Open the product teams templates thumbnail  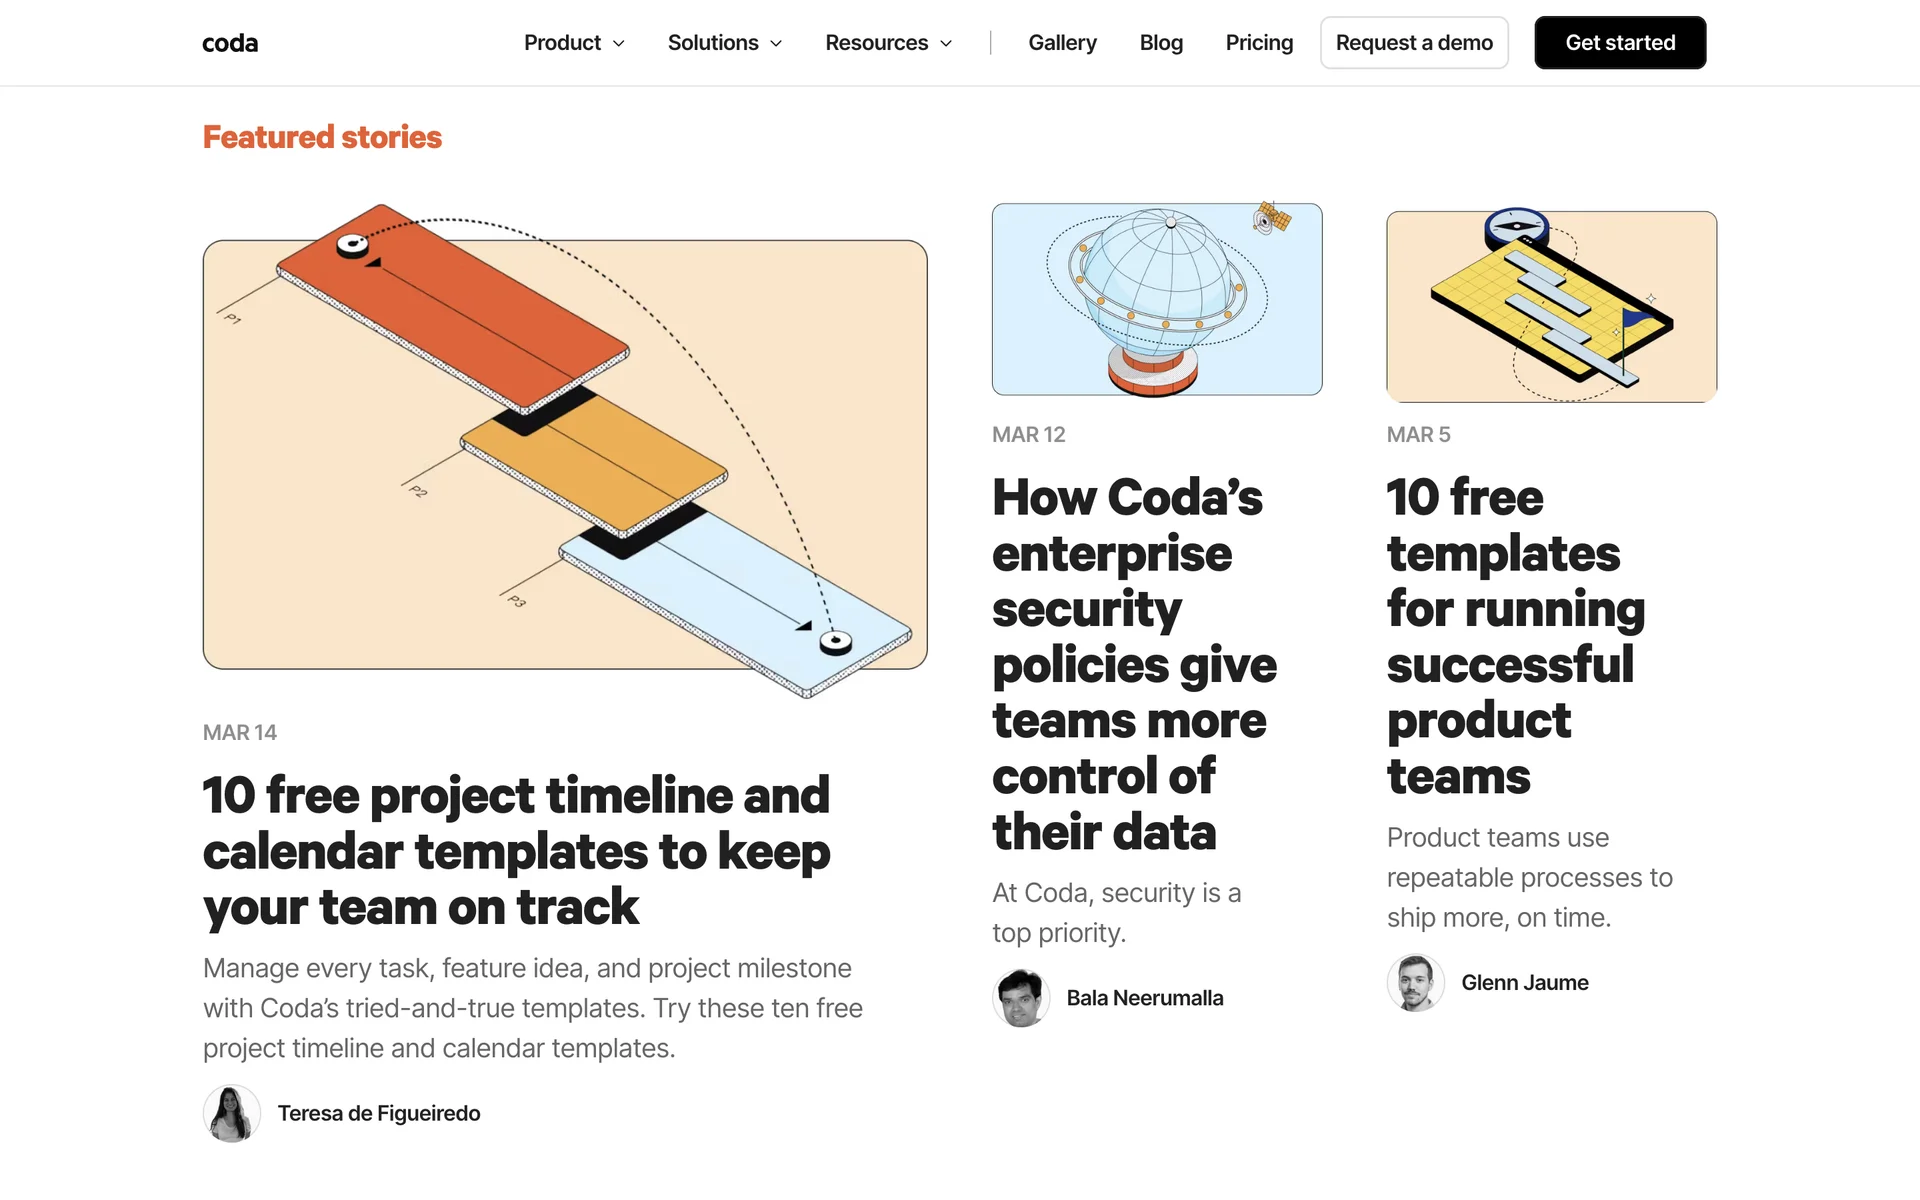(1551, 306)
